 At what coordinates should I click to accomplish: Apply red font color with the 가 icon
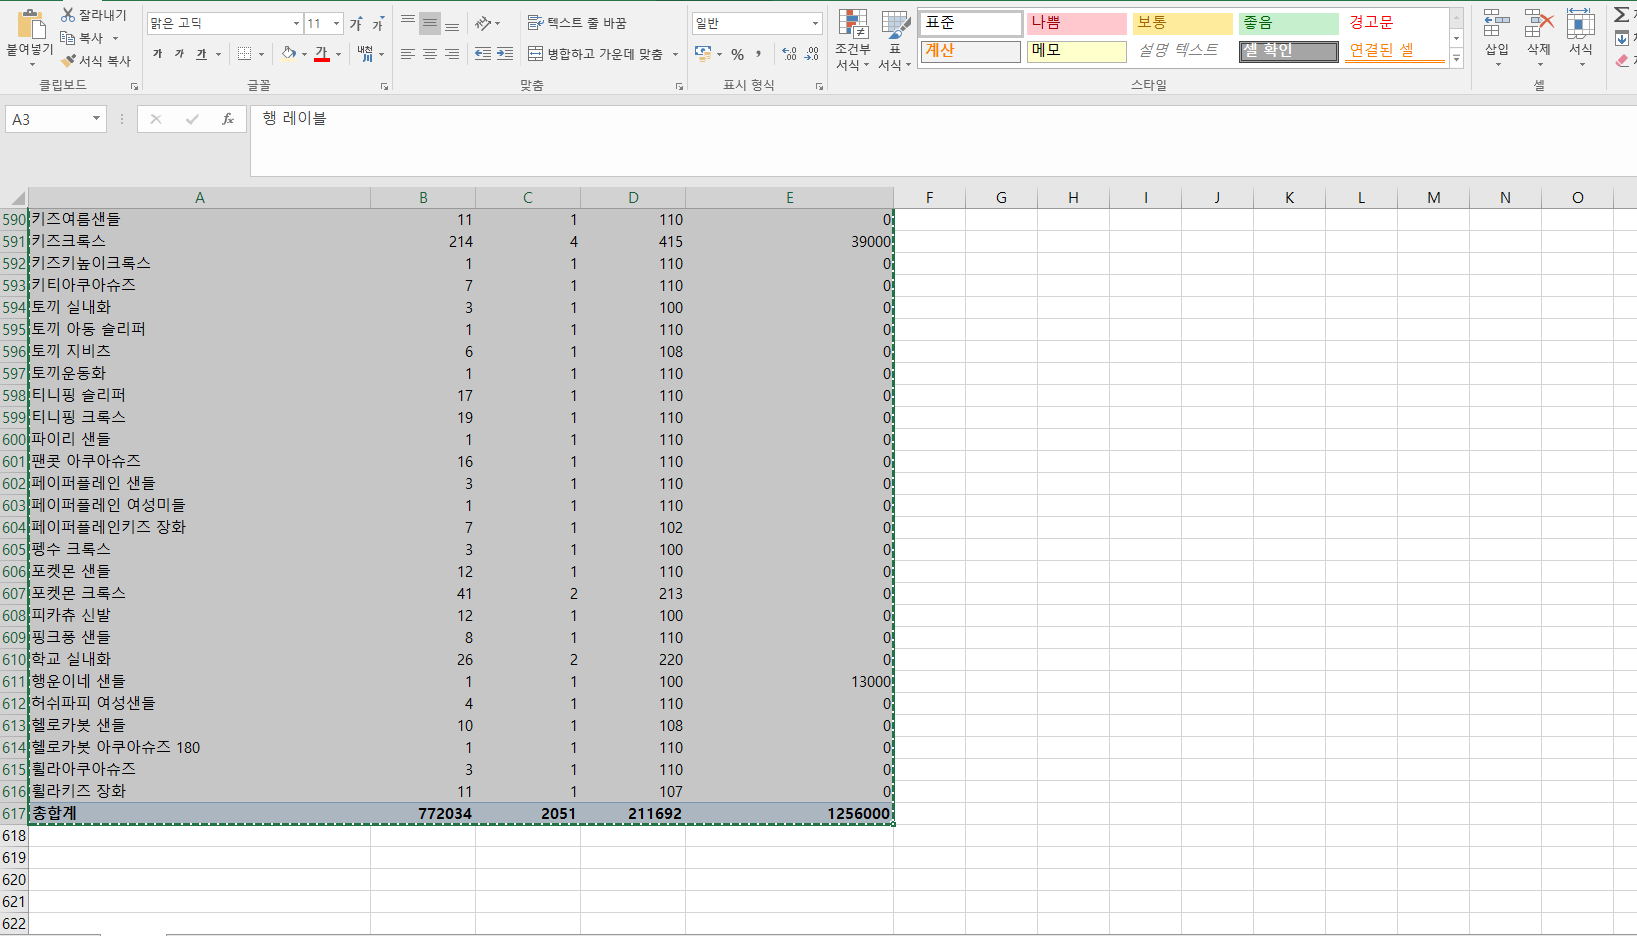point(321,53)
